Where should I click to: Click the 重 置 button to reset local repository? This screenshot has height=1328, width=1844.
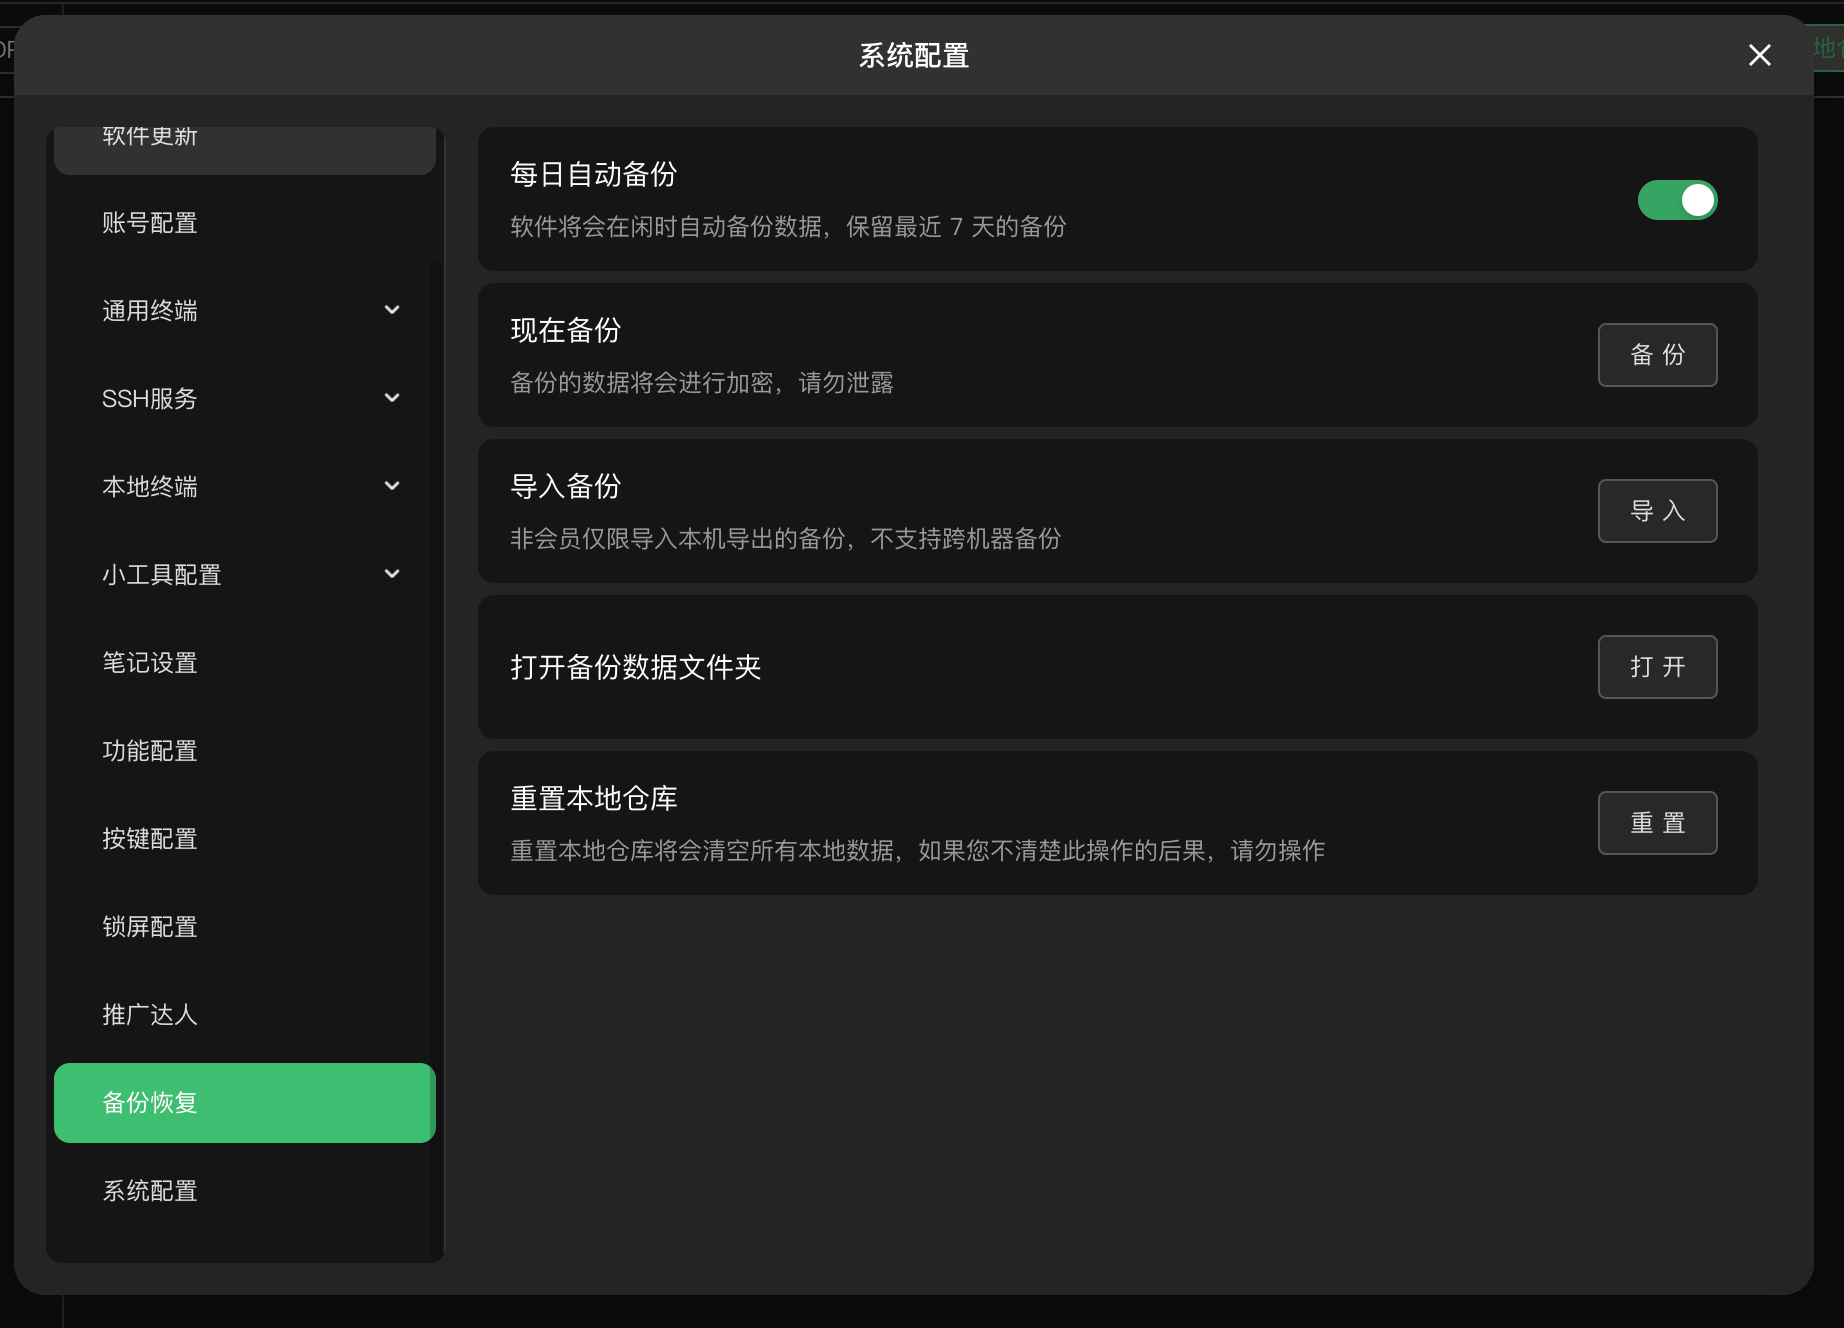(x=1657, y=822)
